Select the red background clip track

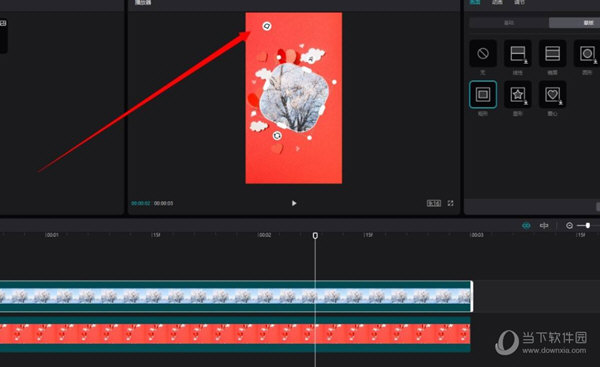pyautogui.click(x=235, y=334)
